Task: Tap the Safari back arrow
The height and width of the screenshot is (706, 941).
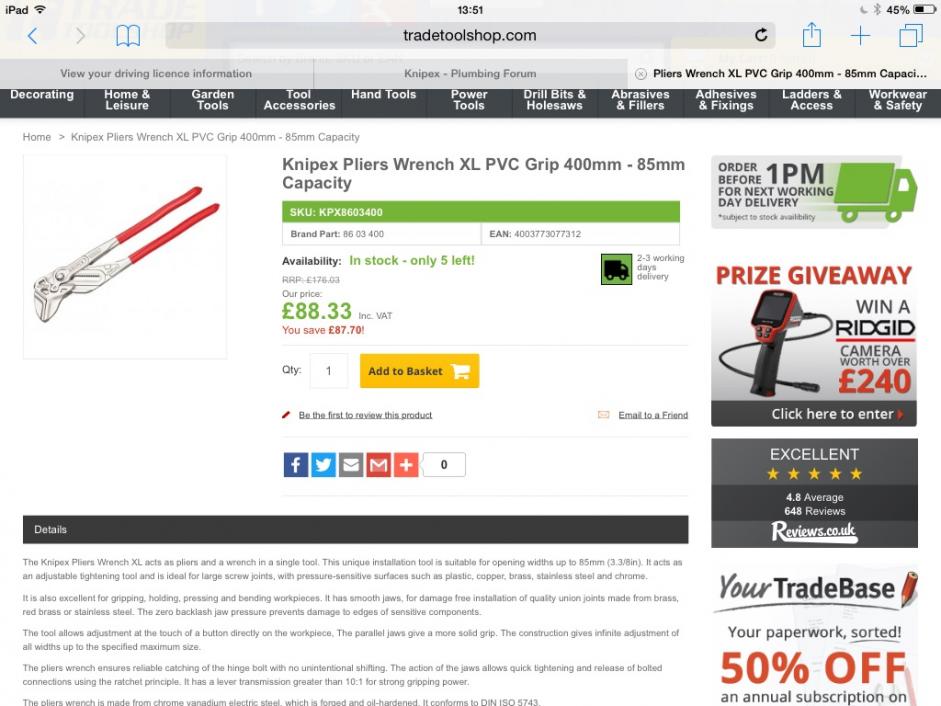Action: tap(33, 36)
